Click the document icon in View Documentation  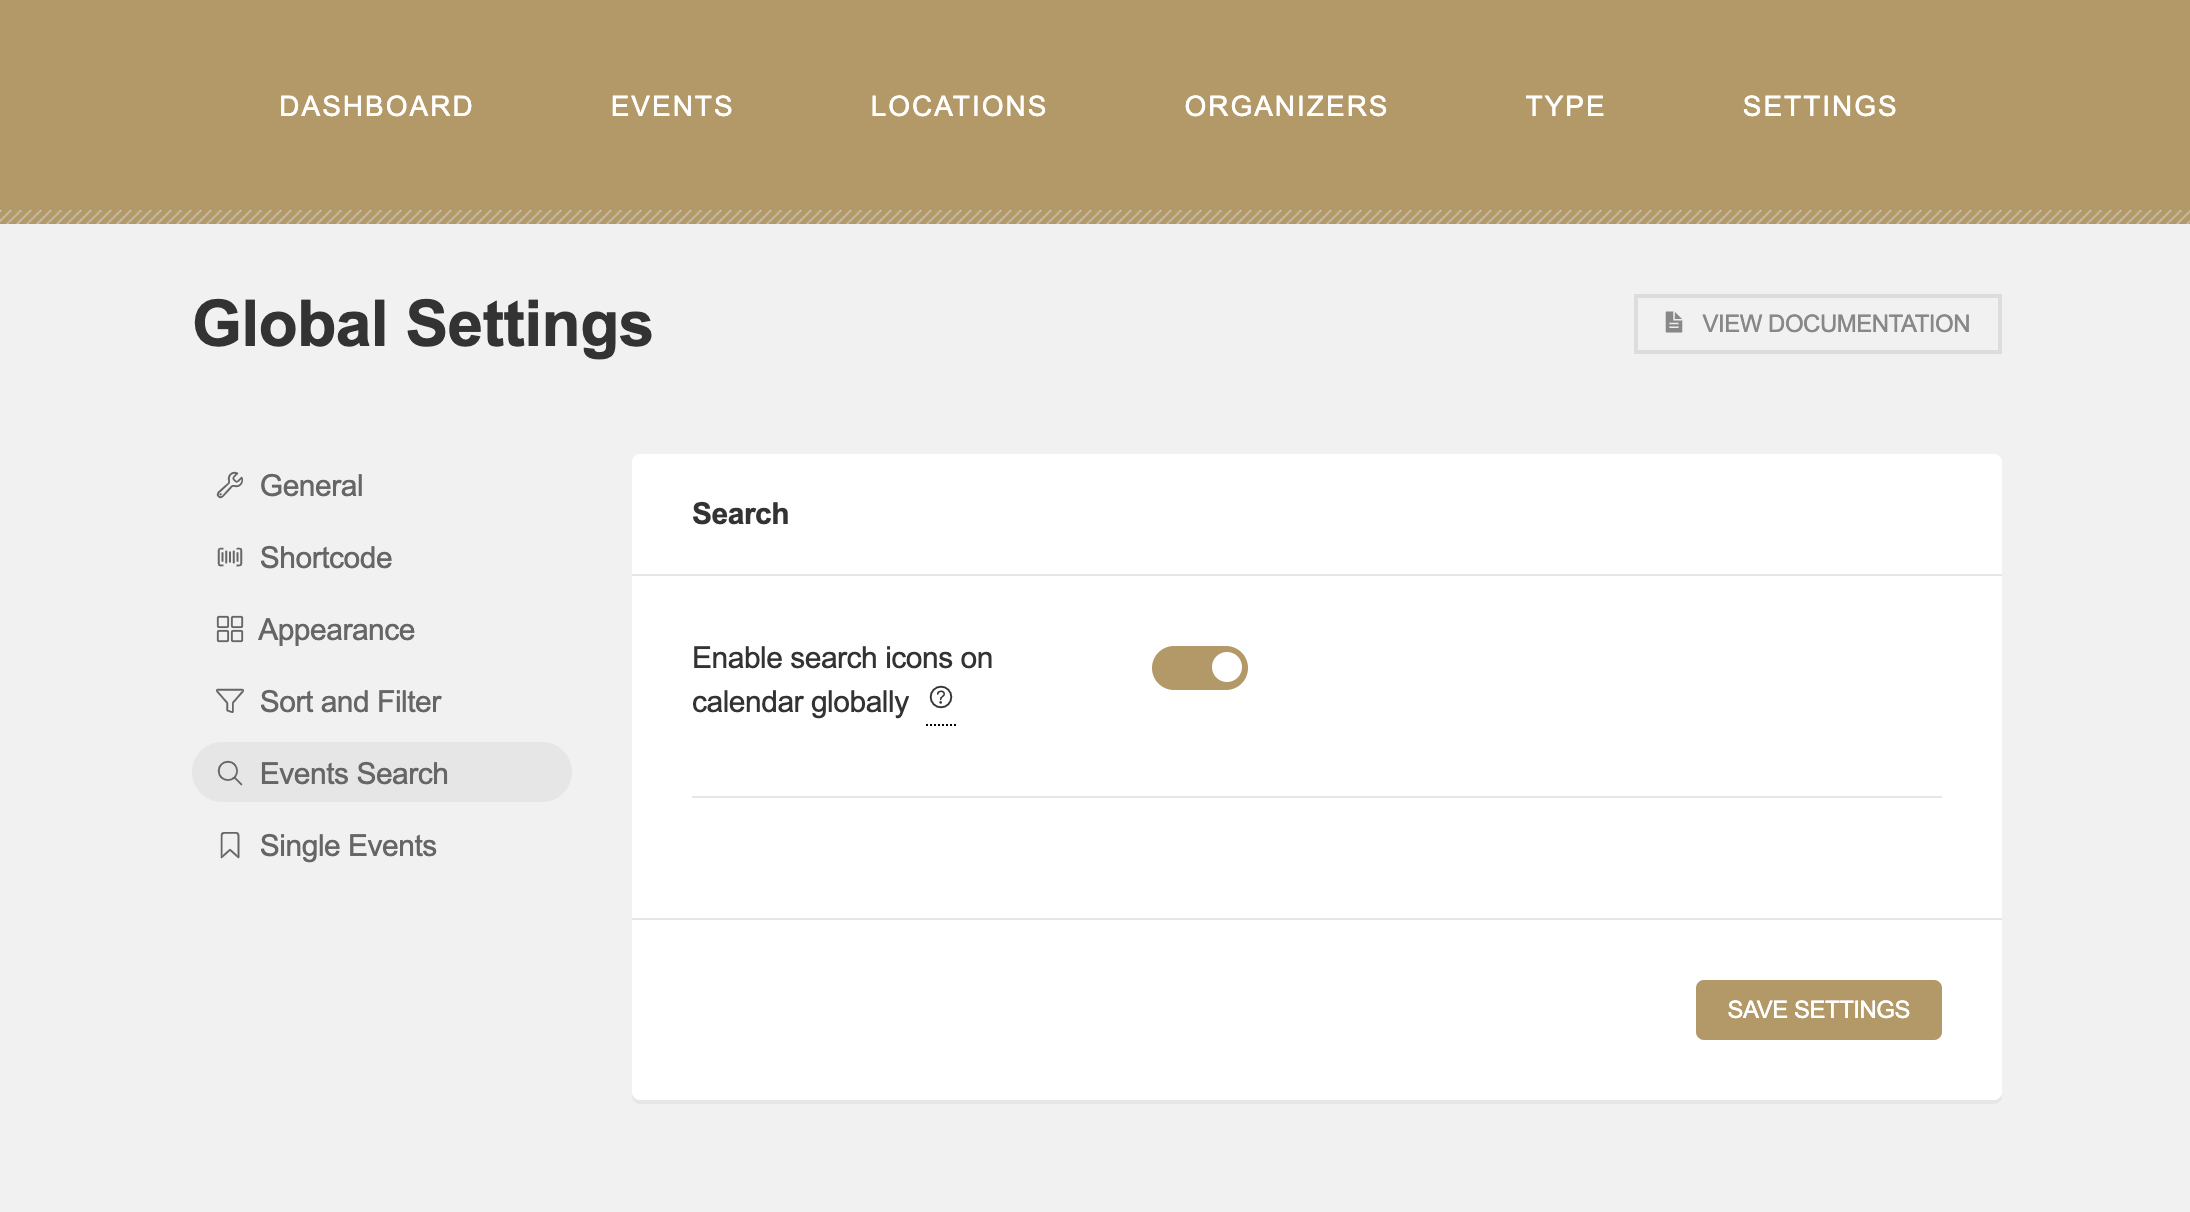point(1673,322)
